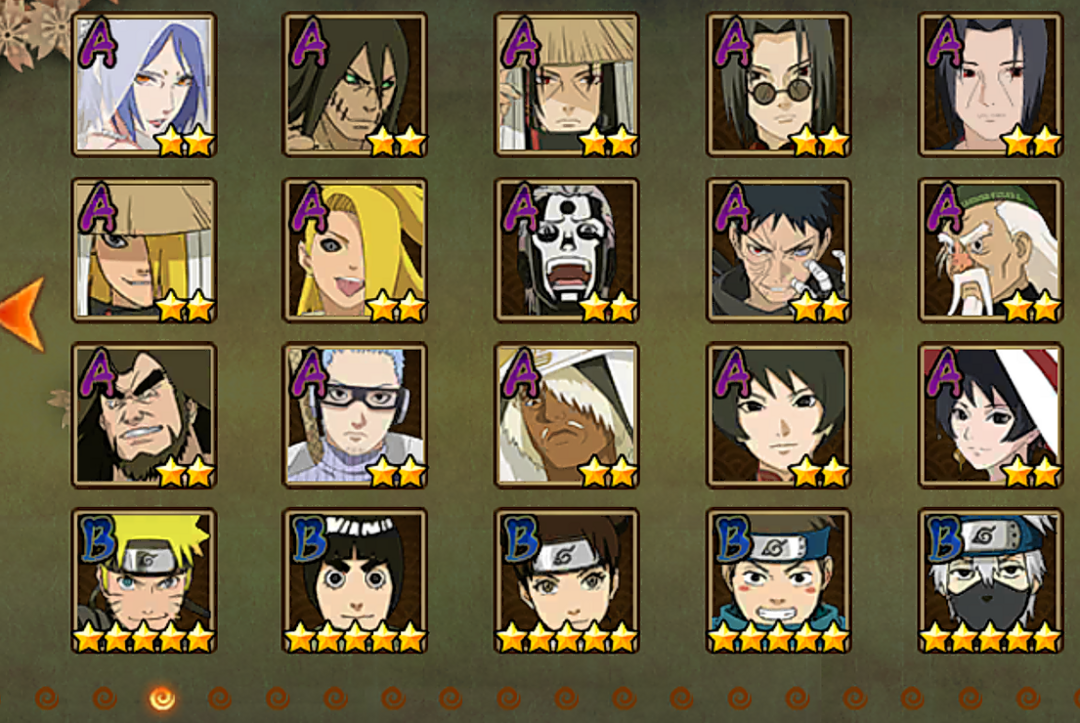The height and width of the screenshot is (723, 1080).
Task: Select the blue-haired Konan ninja card
Action: click(x=144, y=85)
